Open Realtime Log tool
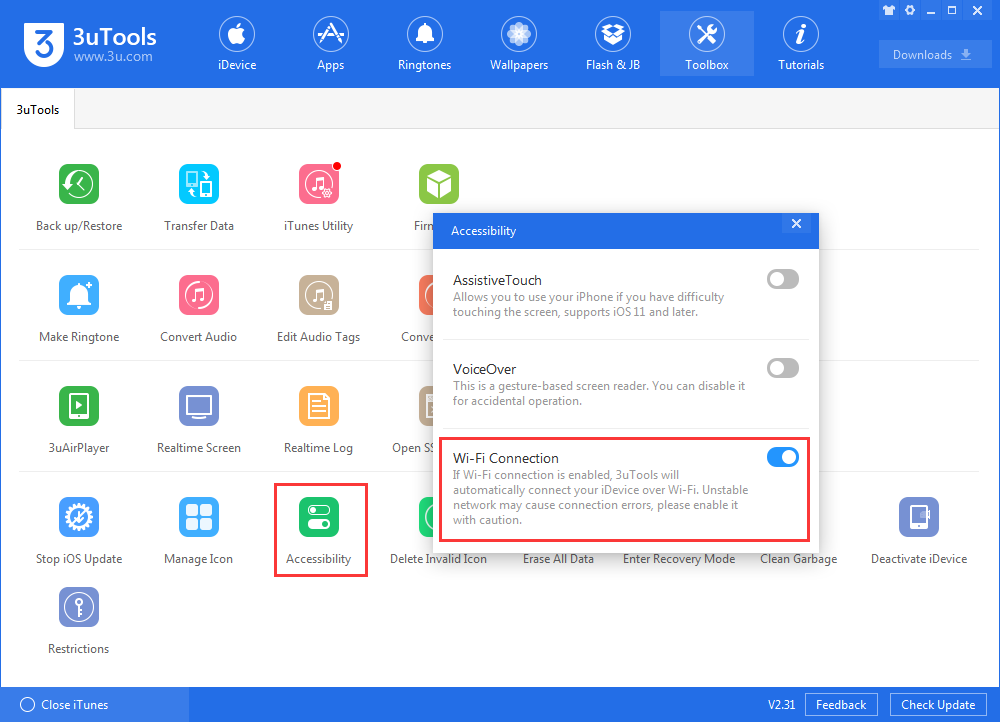Image resolution: width=1000 pixels, height=722 pixels. (319, 406)
